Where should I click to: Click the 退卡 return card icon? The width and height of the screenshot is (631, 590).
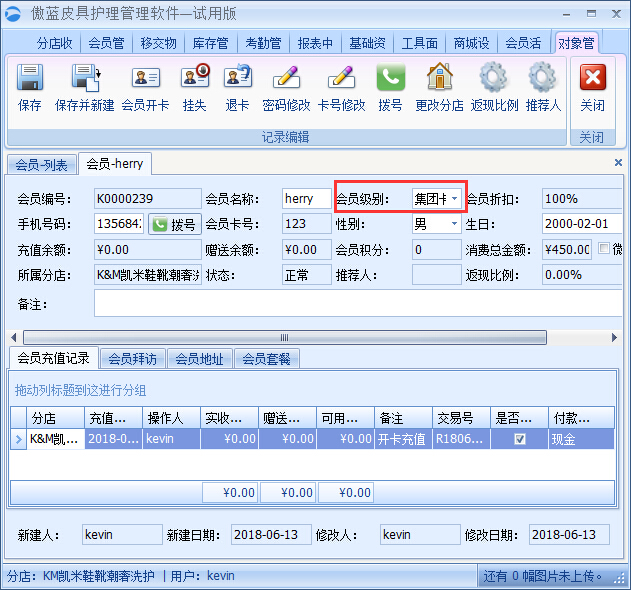(237, 80)
